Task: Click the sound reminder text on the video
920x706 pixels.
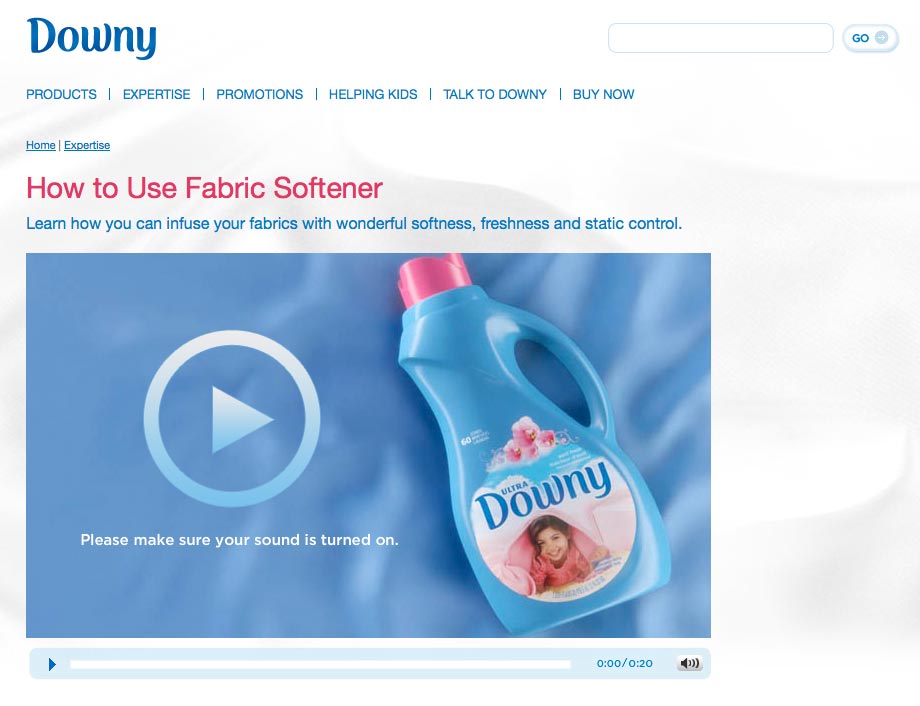Action: (x=239, y=540)
